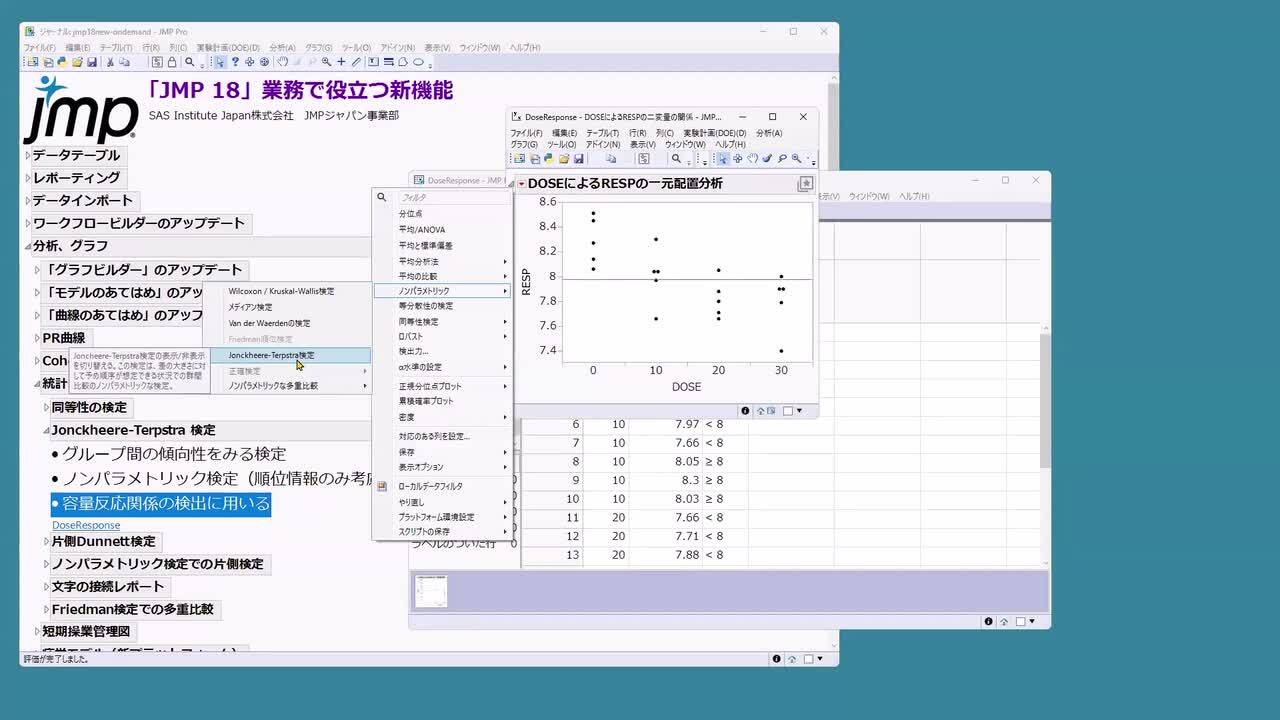Click the save disk icon in journal toolbar
Viewport: 1280px width, 720px height.
[92, 62]
